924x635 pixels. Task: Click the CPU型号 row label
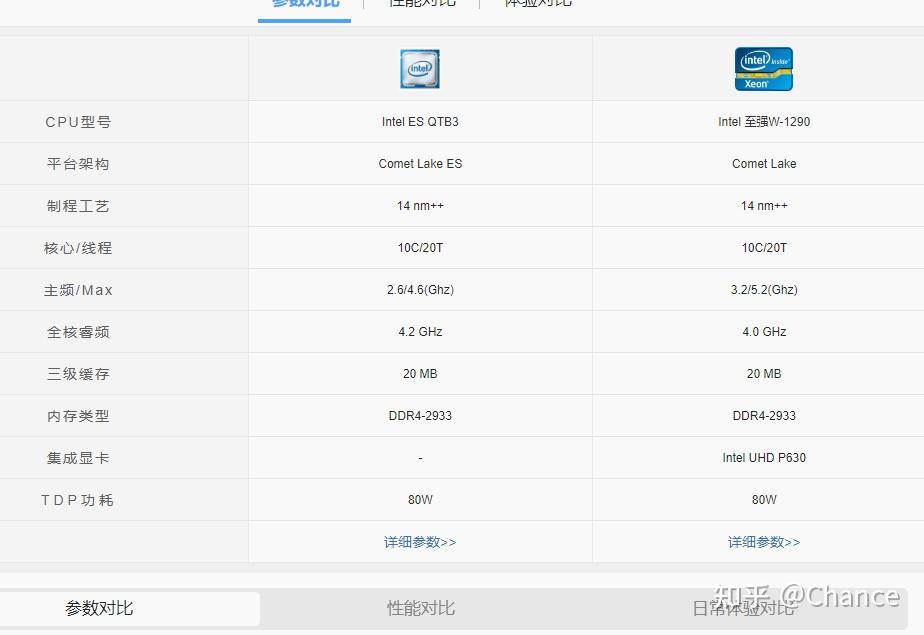pyautogui.click(x=78, y=122)
